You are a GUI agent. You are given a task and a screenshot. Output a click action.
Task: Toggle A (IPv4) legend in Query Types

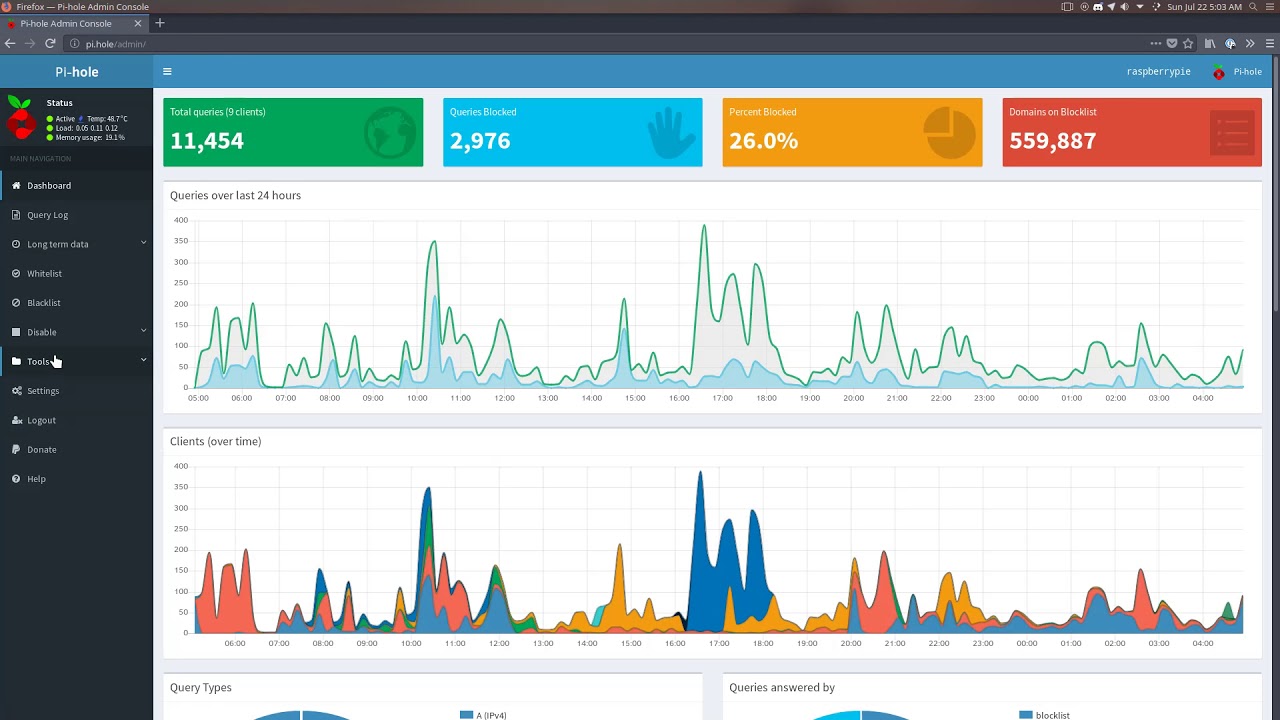click(x=484, y=715)
